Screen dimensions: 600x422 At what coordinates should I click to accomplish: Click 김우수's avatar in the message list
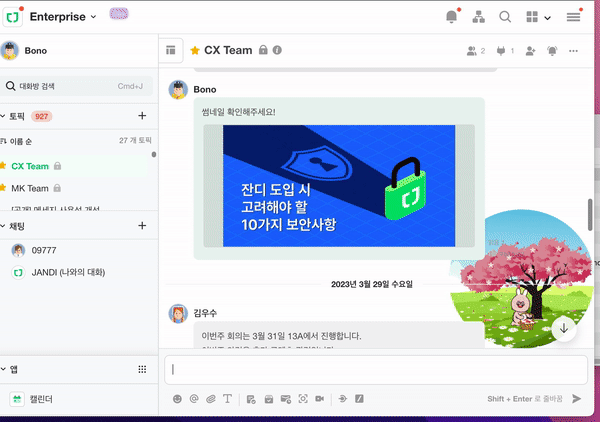178,314
